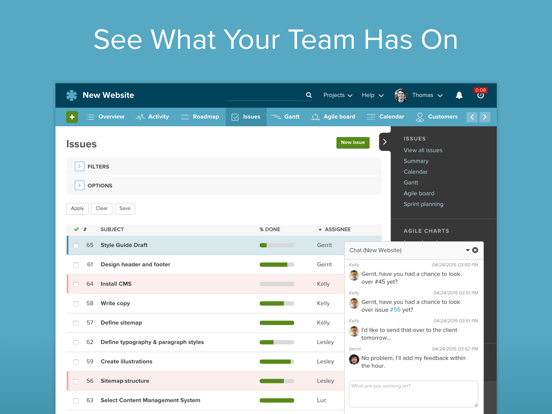552x414 pixels.
Task: Click the Apply button
Action: 77,208
